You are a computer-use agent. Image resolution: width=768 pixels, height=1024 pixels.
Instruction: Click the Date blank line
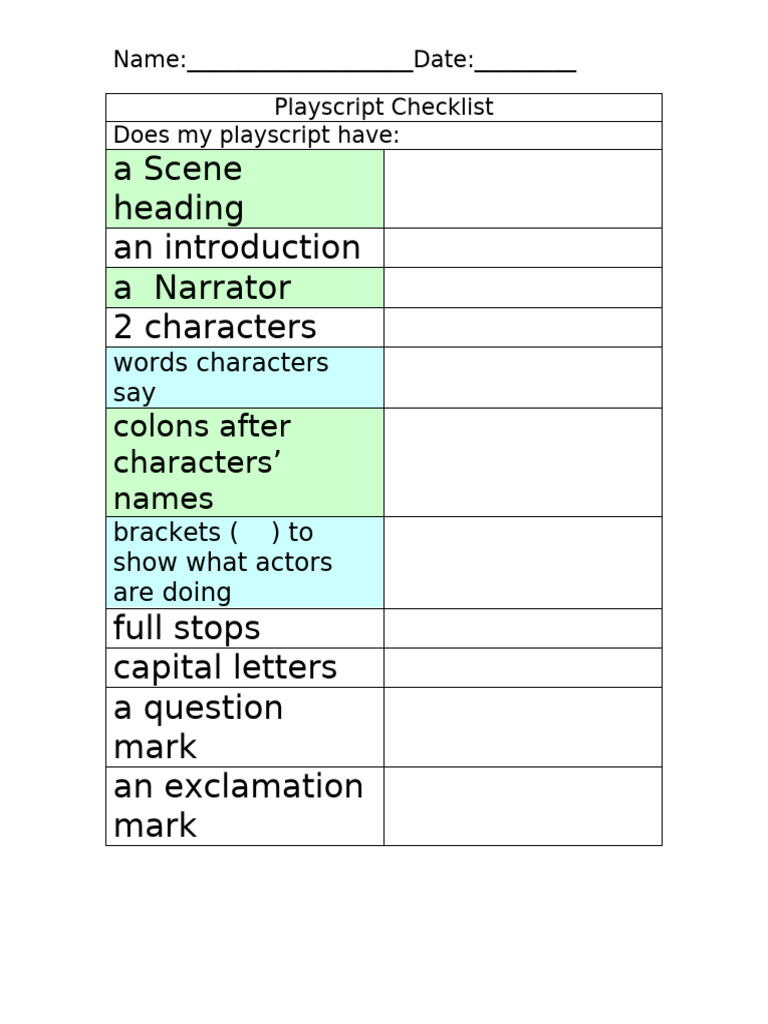525,64
